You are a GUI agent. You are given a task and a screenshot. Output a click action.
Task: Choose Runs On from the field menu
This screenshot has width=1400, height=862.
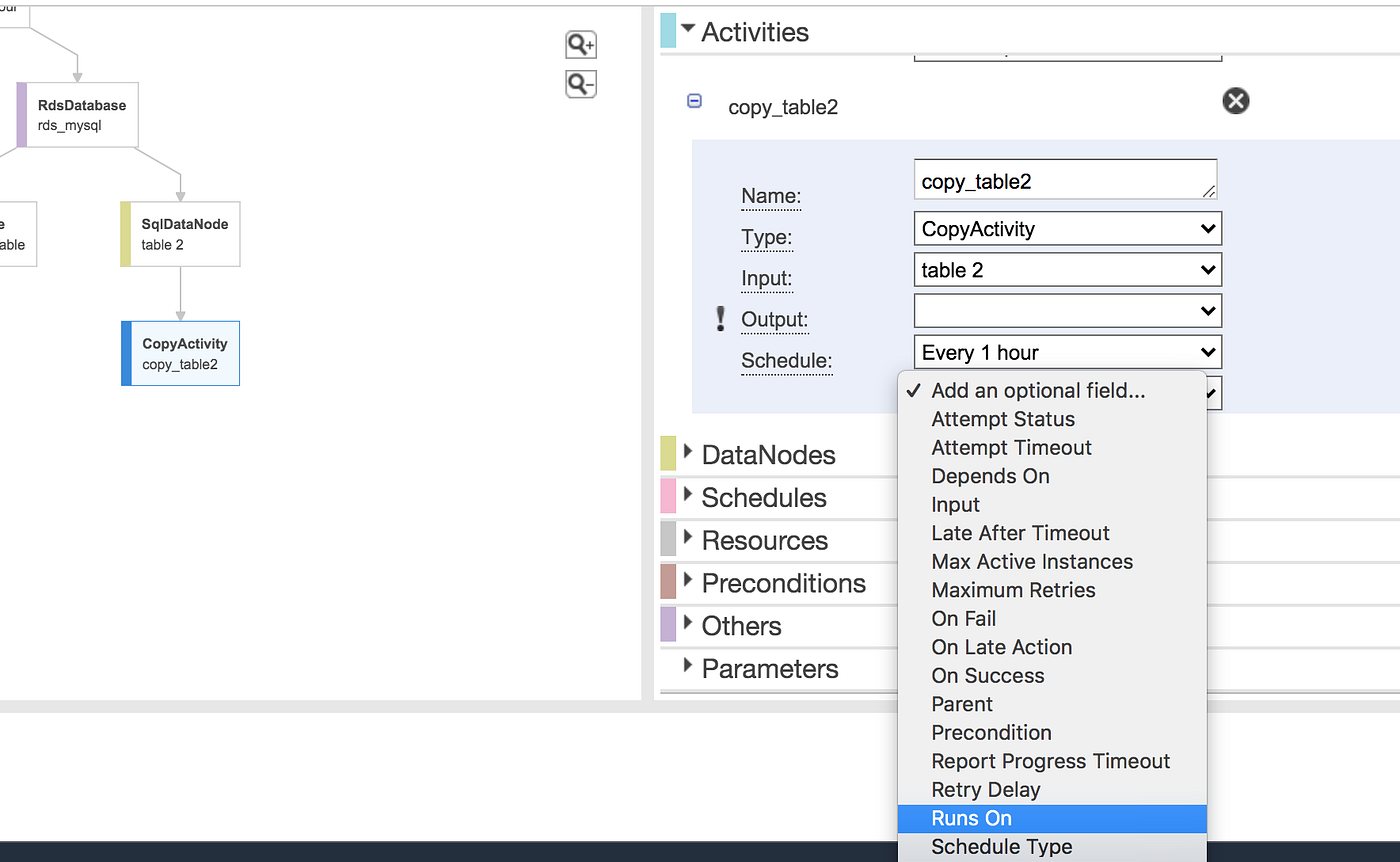(x=971, y=818)
